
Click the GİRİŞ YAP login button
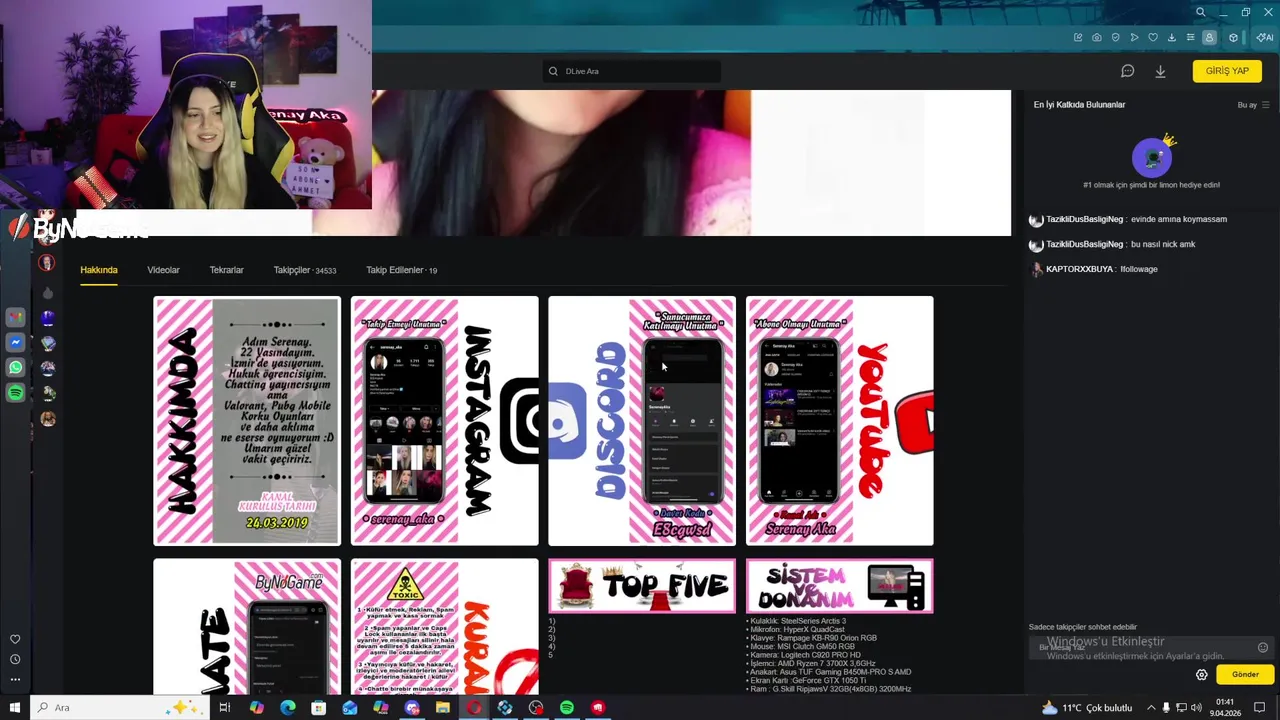pyautogui.click(x=1227, y=71)
